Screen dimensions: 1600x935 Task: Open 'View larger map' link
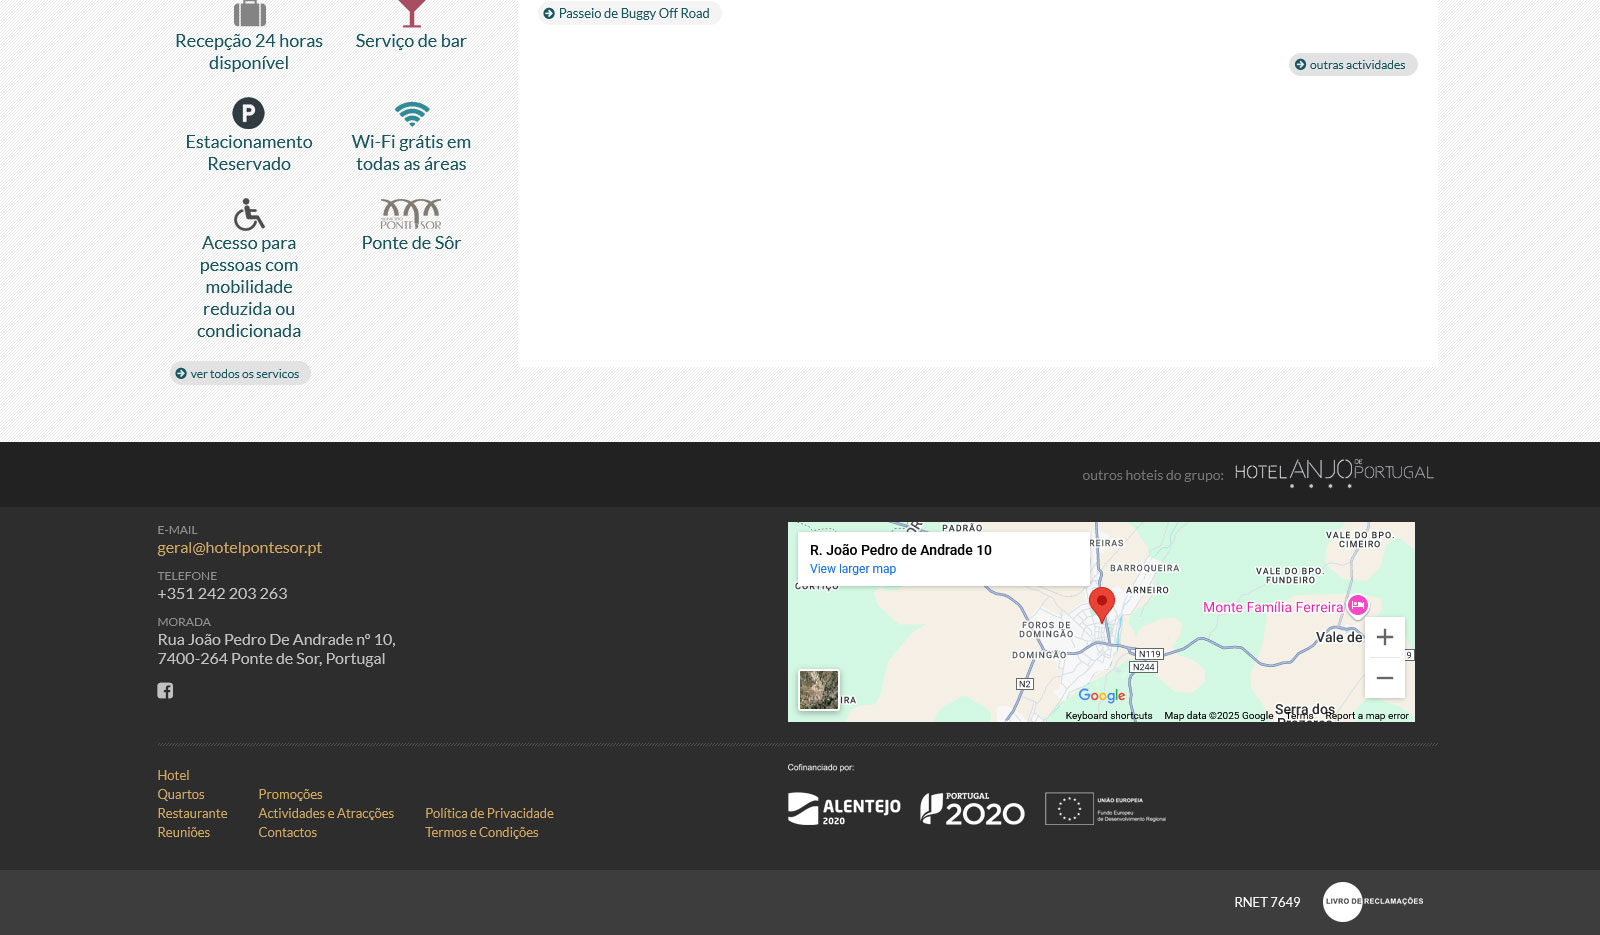[852, 569]
